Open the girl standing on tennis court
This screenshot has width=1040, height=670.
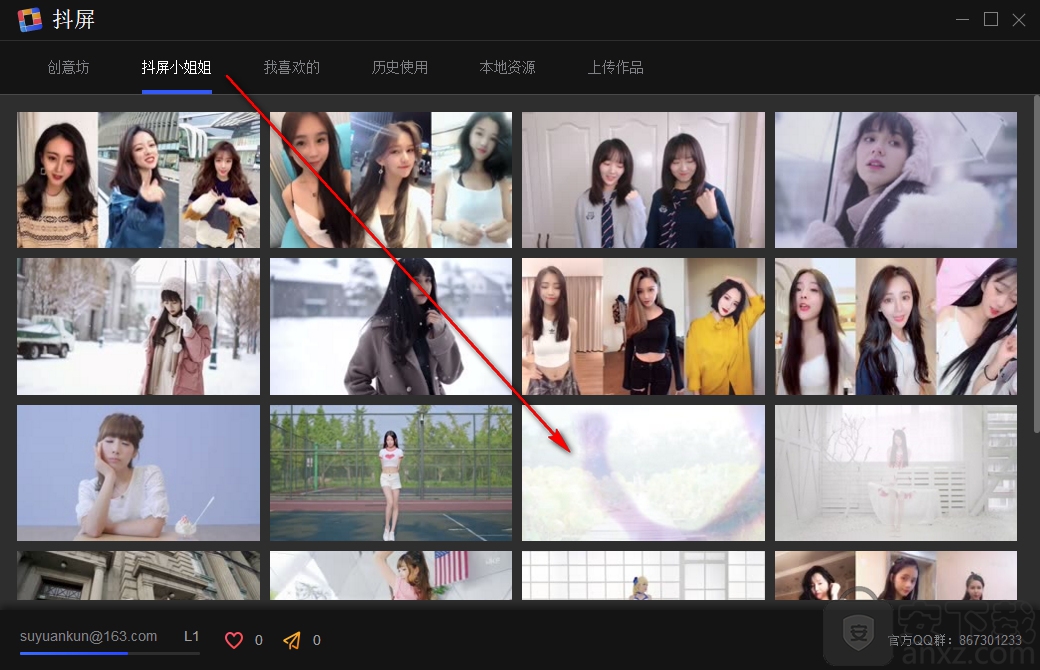(x=391, y=473)
